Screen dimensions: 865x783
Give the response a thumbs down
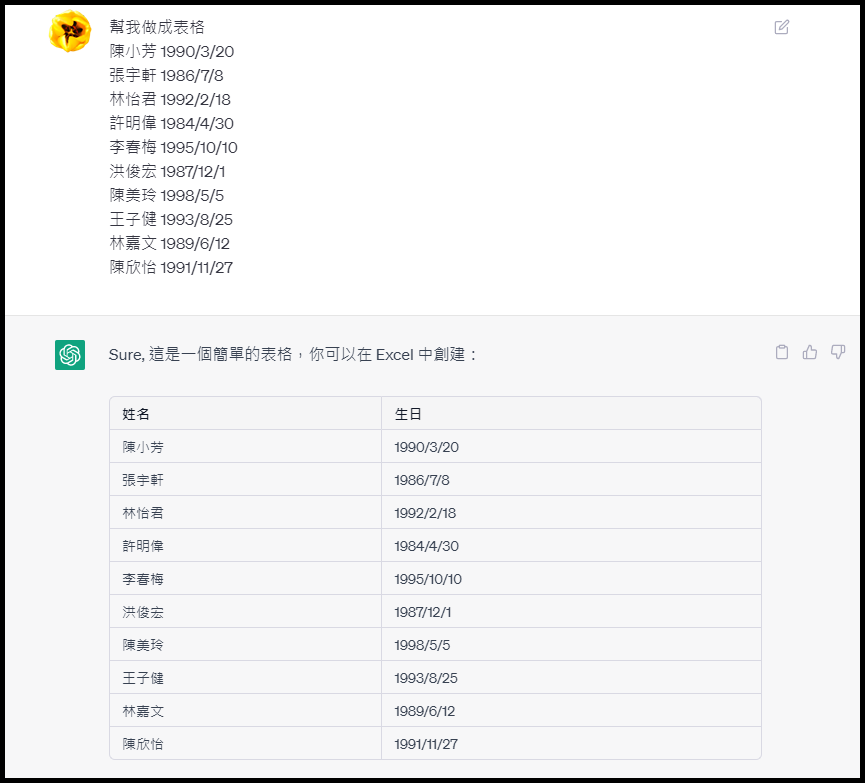(x=838, y=352)
